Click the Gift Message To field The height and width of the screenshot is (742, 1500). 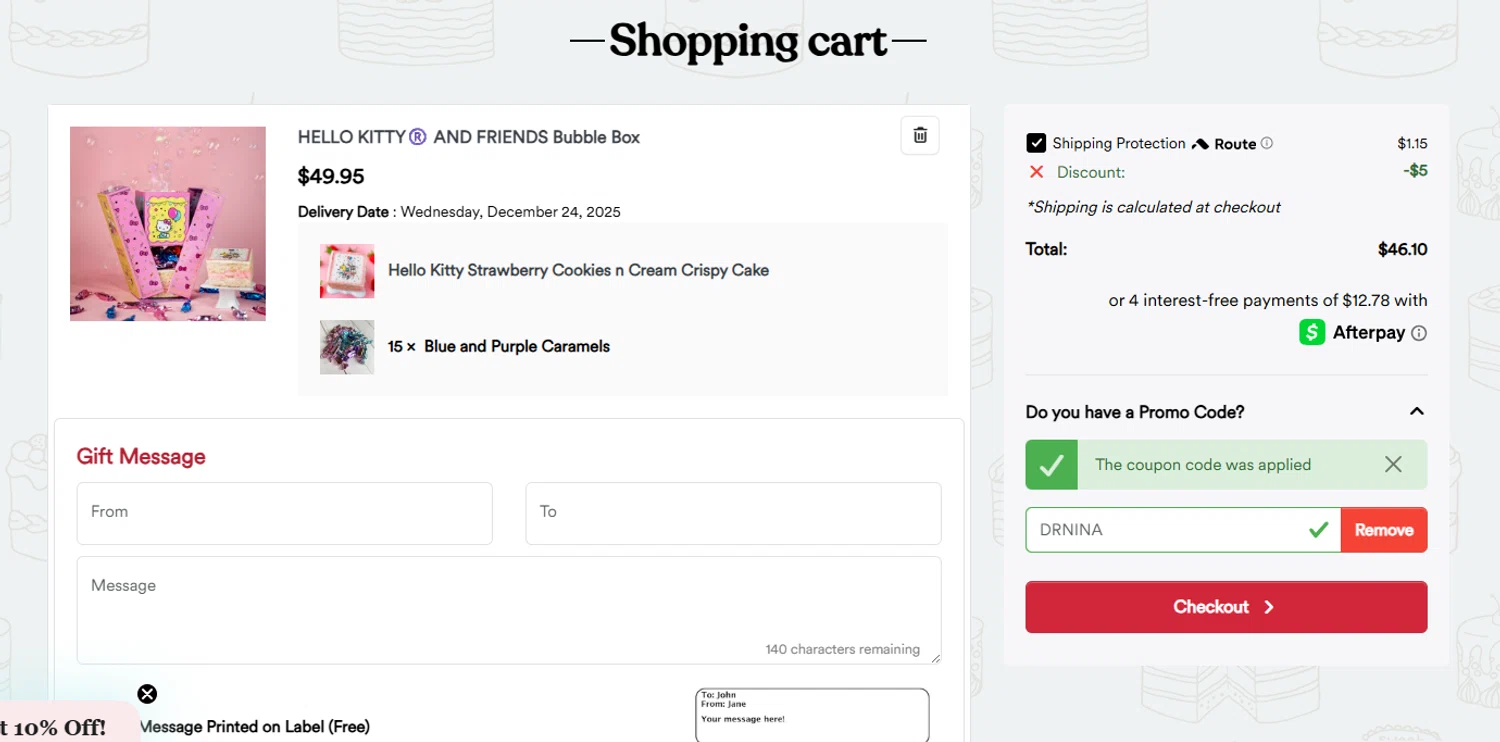click(733, 513)
